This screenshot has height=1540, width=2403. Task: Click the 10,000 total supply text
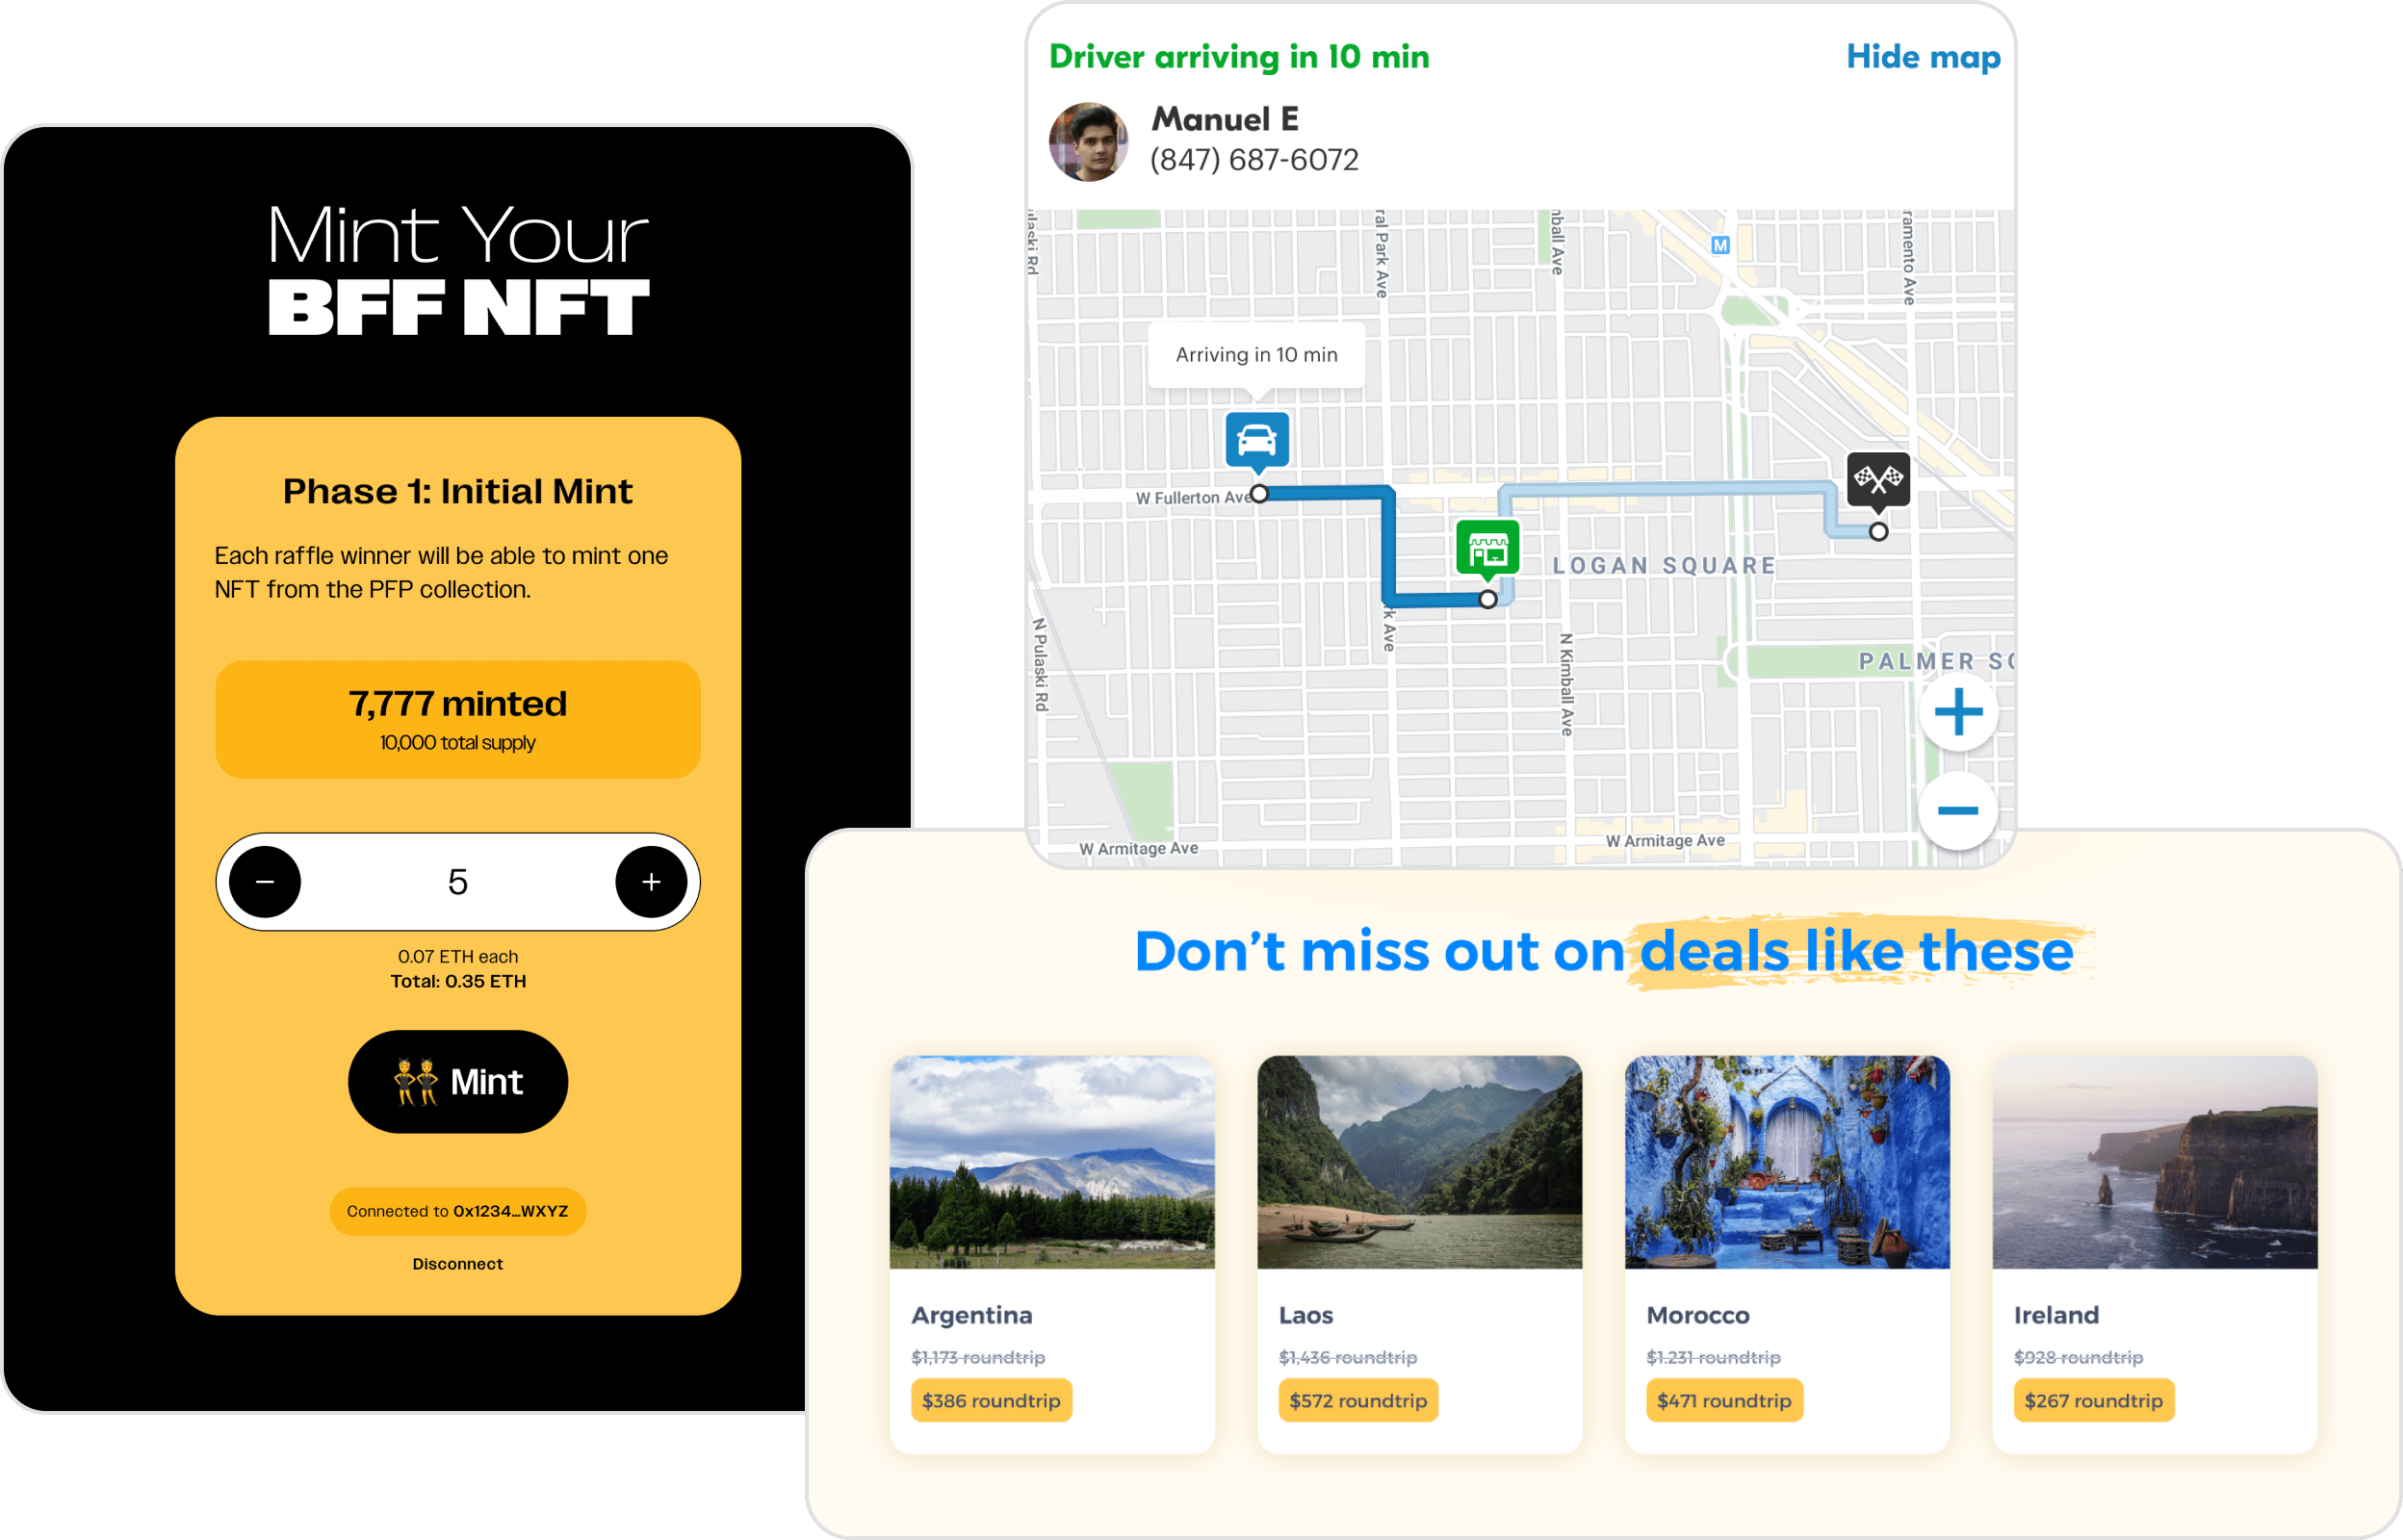tap(458, 743)
